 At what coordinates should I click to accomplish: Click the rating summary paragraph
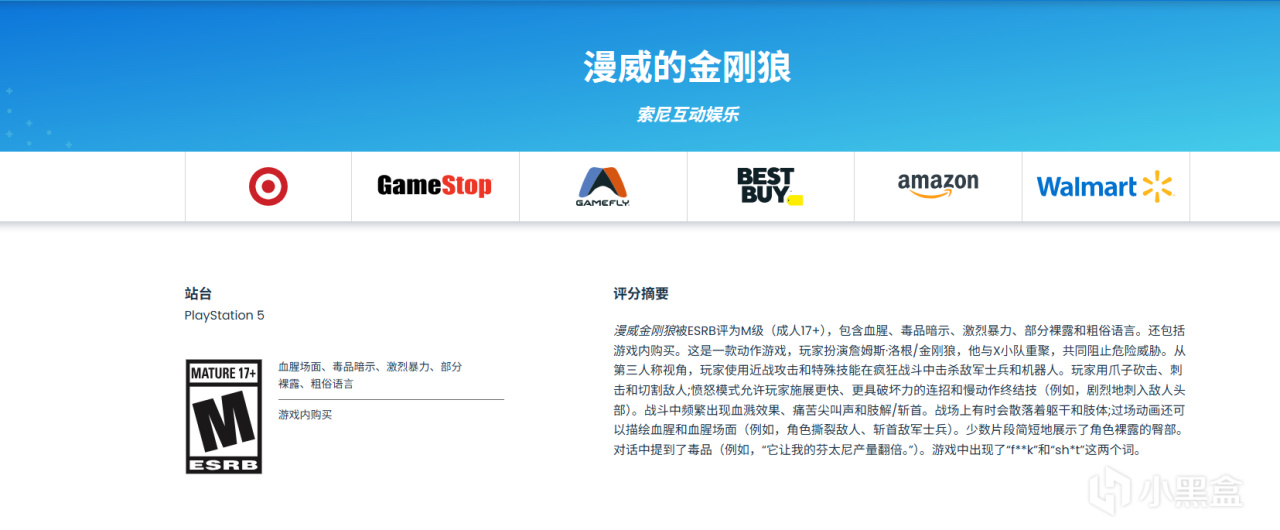pos(899,390)
